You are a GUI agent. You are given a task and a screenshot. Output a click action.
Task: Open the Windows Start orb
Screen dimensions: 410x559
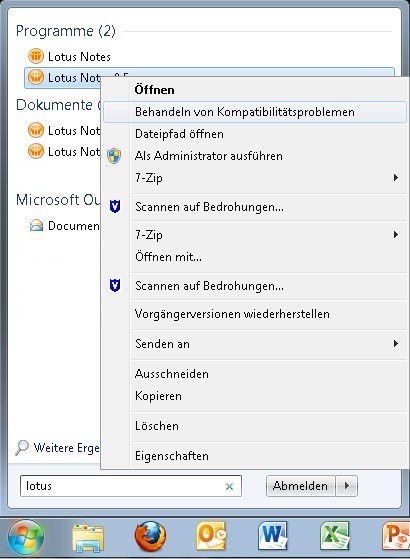(x=26, y=538)
